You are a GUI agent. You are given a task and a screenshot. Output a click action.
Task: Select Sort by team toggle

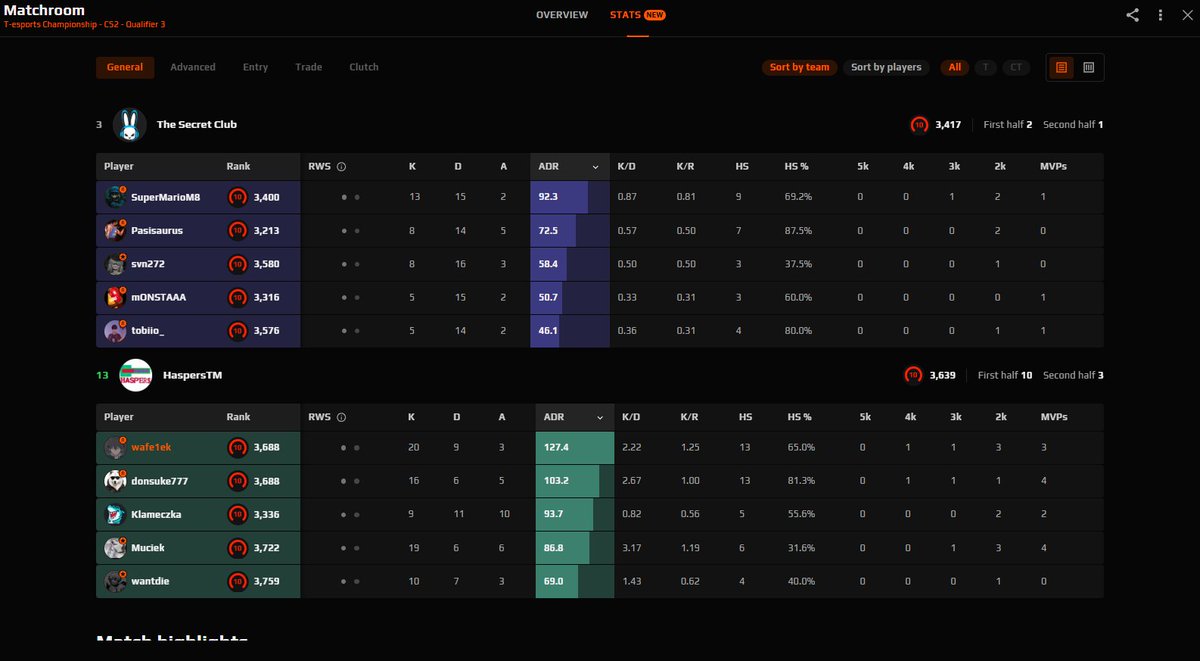click(799, 67)
